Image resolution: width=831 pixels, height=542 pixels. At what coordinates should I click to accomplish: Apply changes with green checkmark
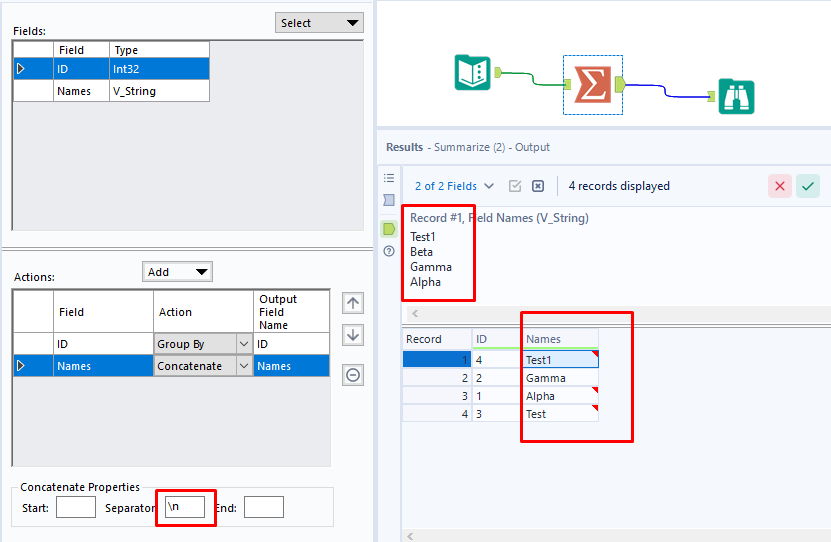tap(808, 186)
